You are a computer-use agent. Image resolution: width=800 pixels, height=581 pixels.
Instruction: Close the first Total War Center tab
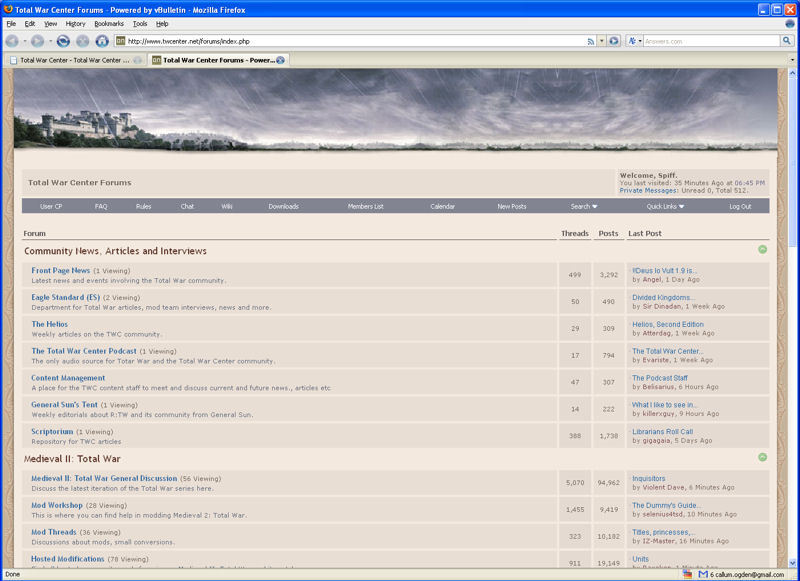137,60
